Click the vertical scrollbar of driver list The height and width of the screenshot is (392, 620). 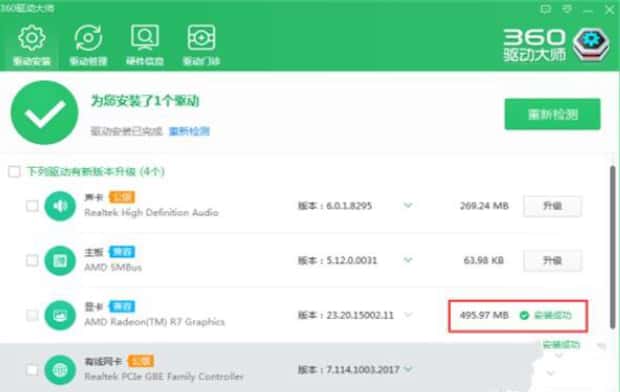pos(612,247)
